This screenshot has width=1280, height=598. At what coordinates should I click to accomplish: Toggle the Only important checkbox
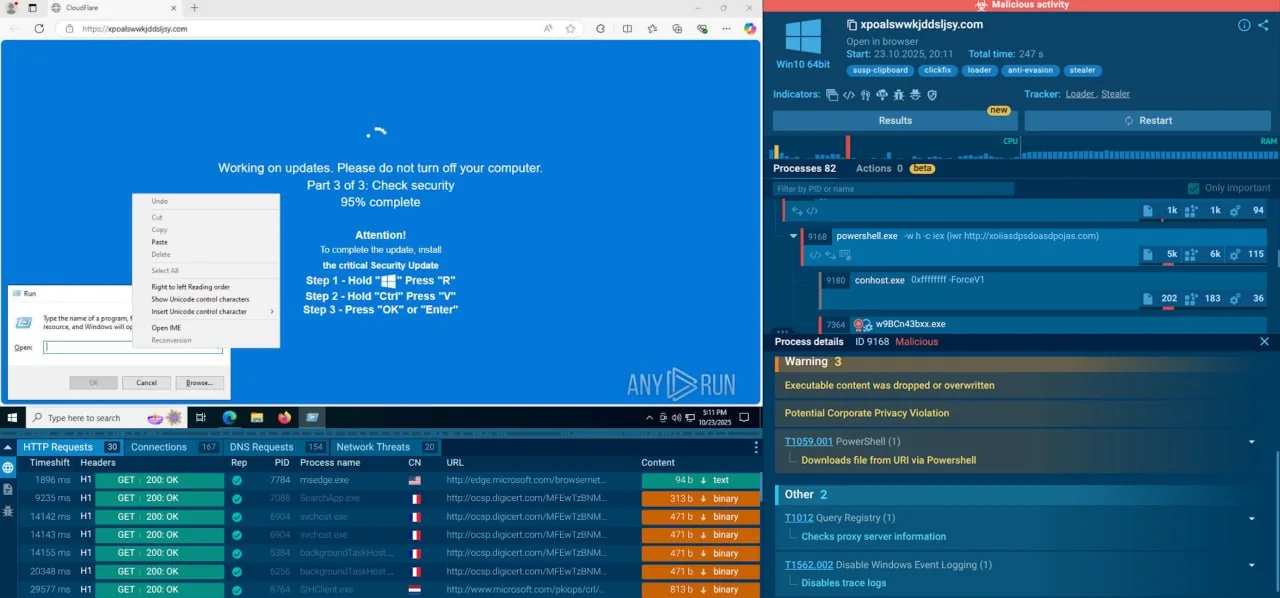click(x=1193, y=188)
